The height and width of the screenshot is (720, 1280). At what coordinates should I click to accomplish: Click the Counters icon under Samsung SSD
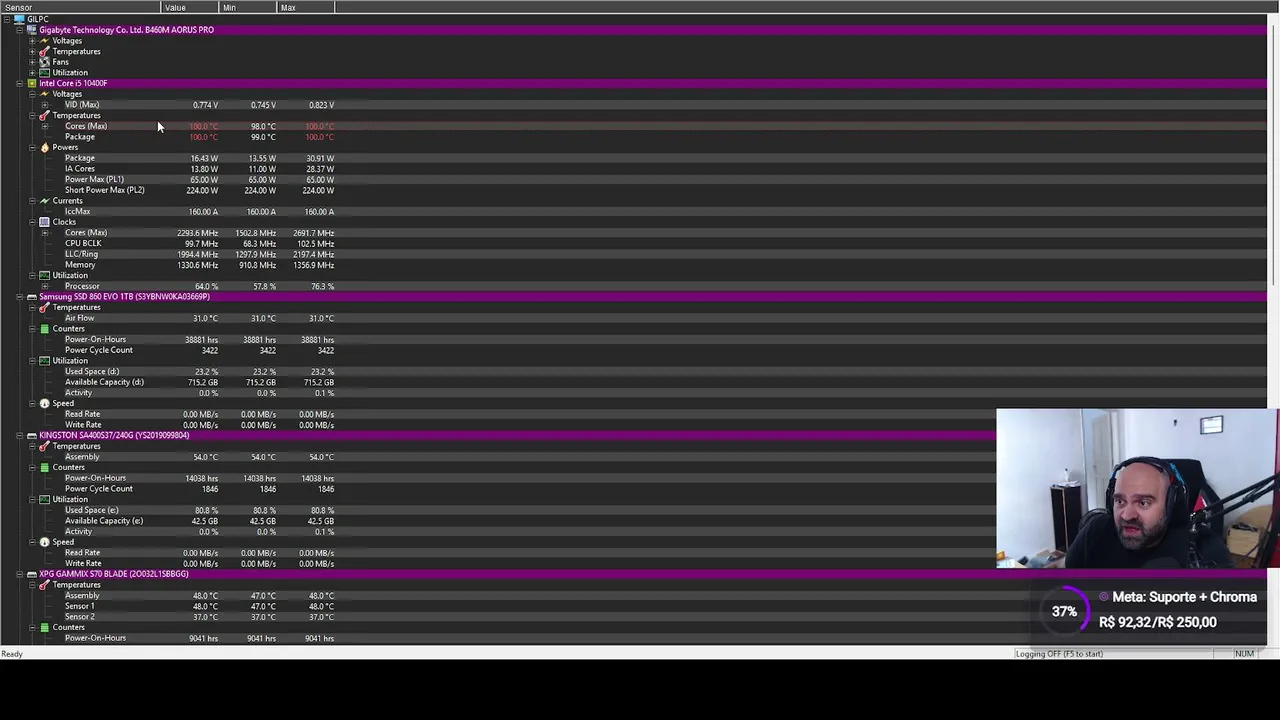(x=44, y=329)
